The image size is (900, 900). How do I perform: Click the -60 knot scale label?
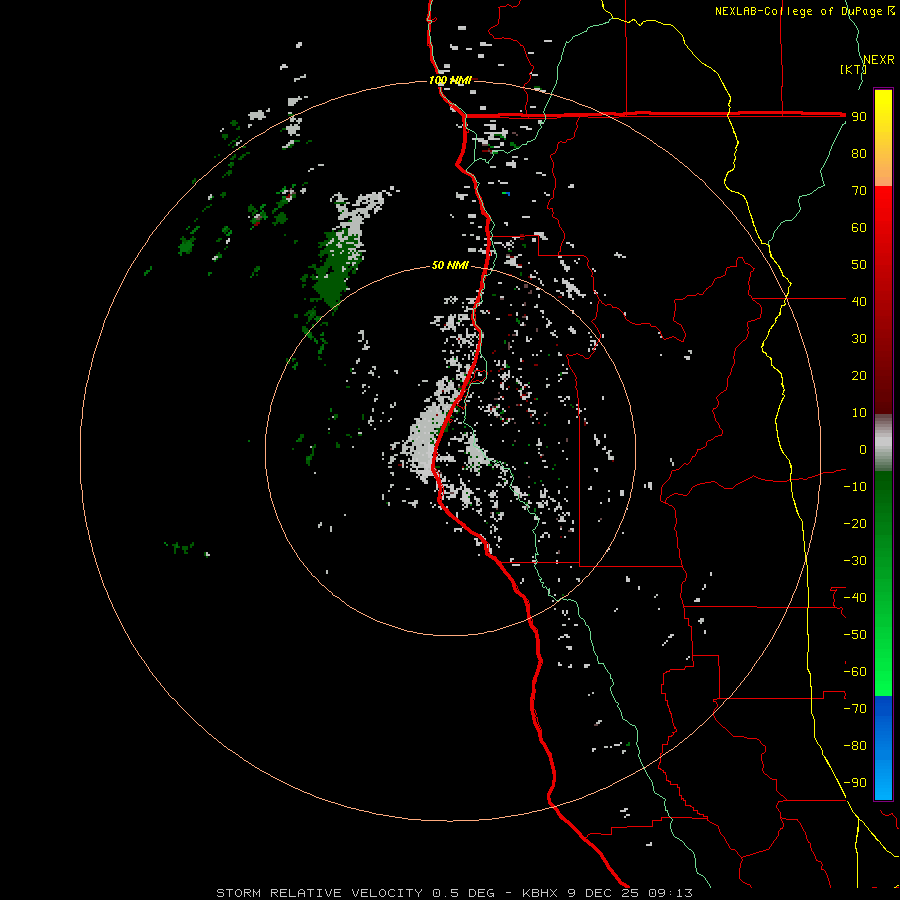tap(855, 672)
